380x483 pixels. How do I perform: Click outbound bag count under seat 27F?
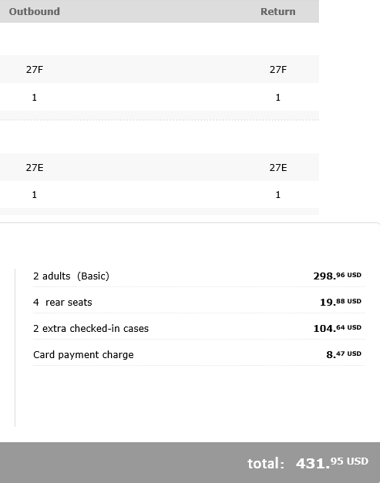(34, 97)
